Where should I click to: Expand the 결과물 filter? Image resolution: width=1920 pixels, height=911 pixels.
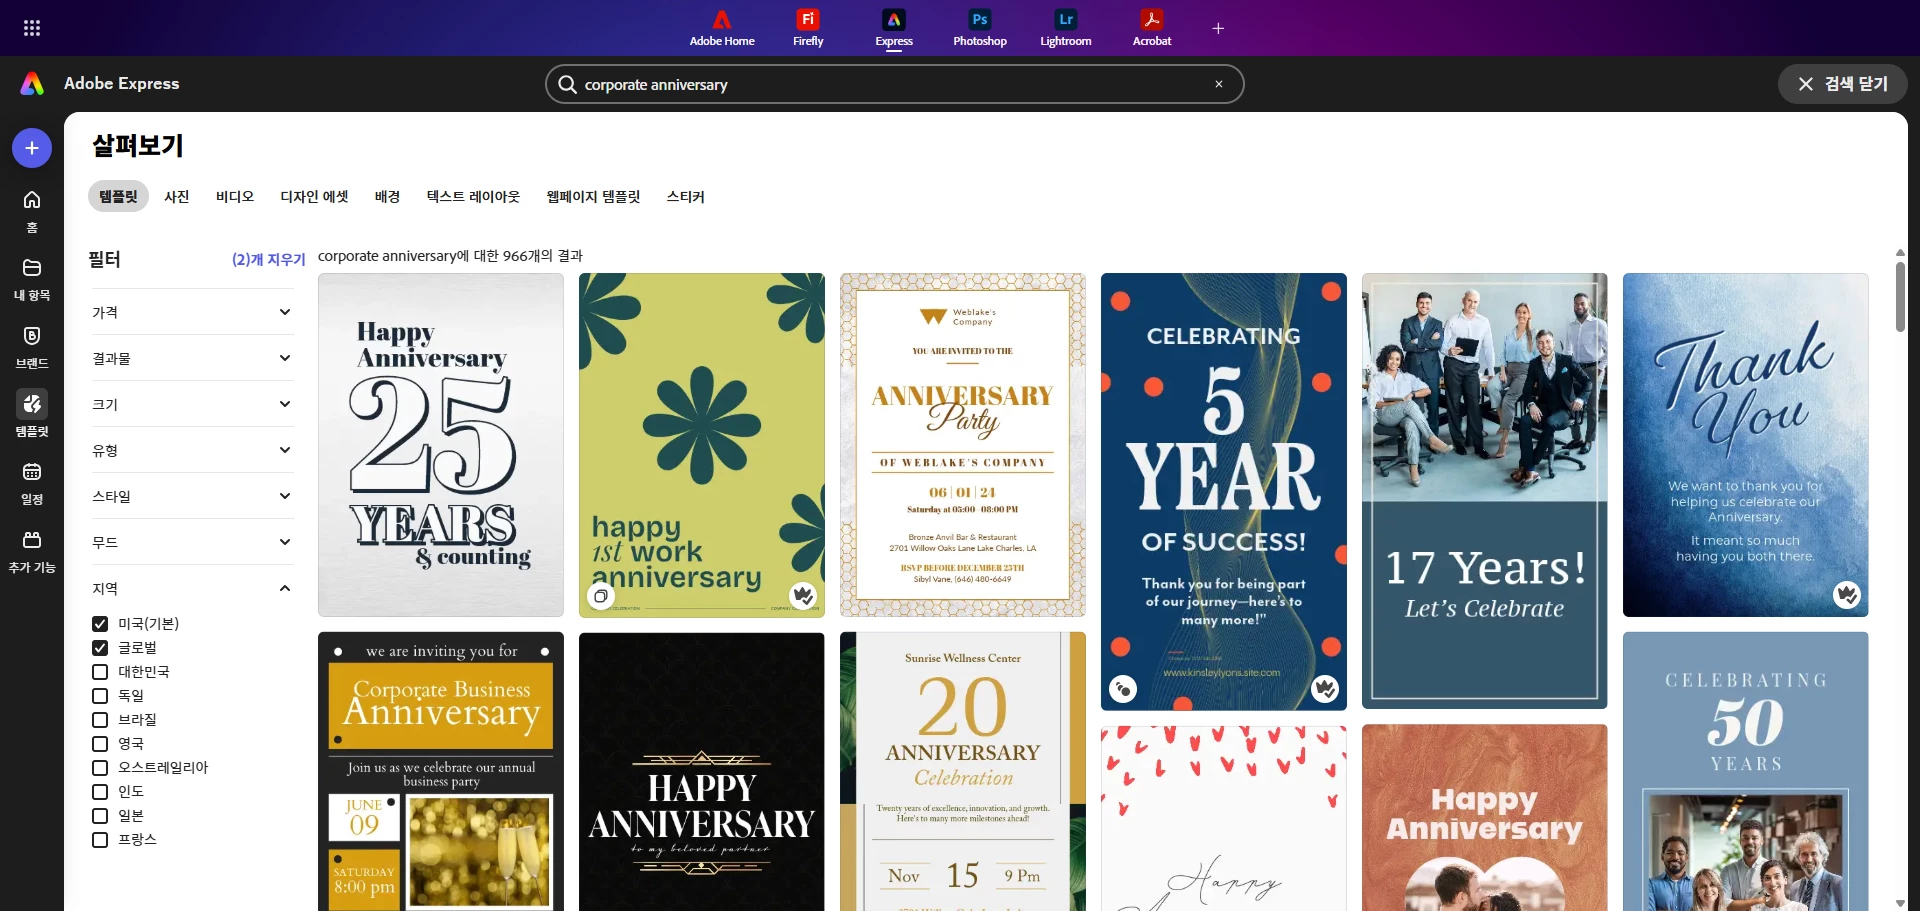coord(192,358)
